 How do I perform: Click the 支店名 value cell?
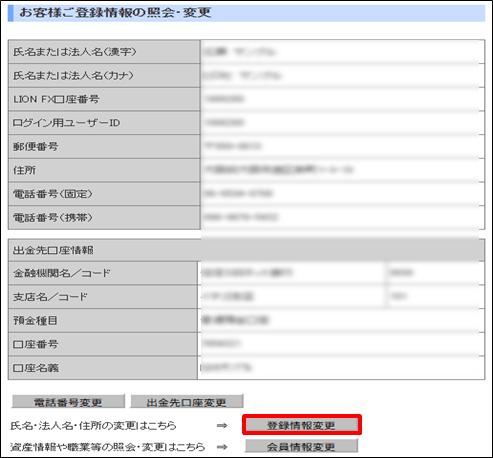click(x=292, y=296)
